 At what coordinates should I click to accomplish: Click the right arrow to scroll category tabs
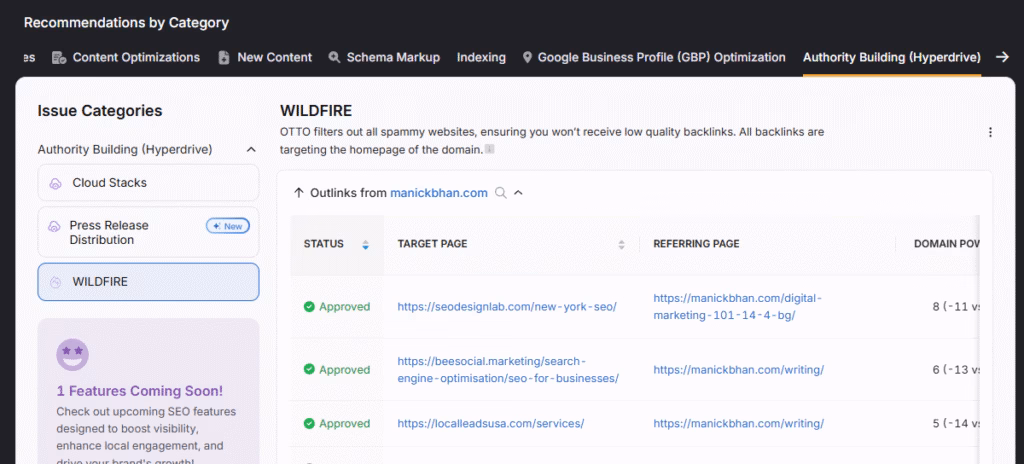[1002, 57]
